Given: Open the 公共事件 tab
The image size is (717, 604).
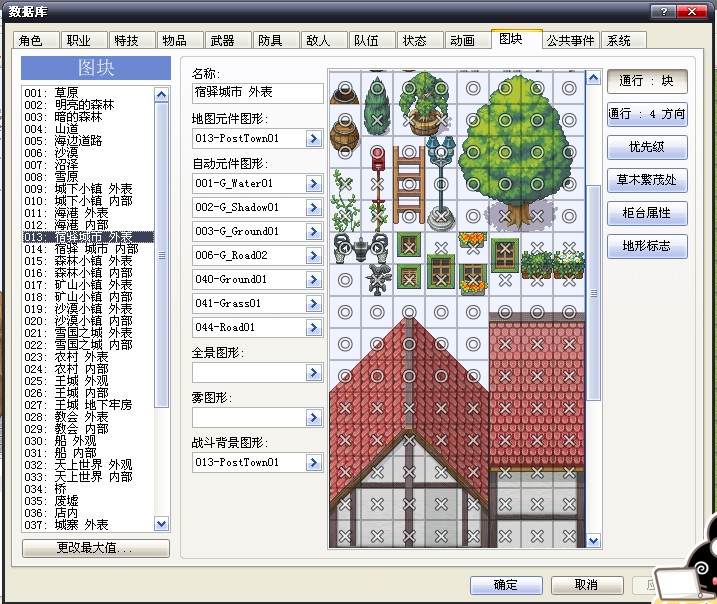Looking at the screenshot, I should [x=571, y=40].
